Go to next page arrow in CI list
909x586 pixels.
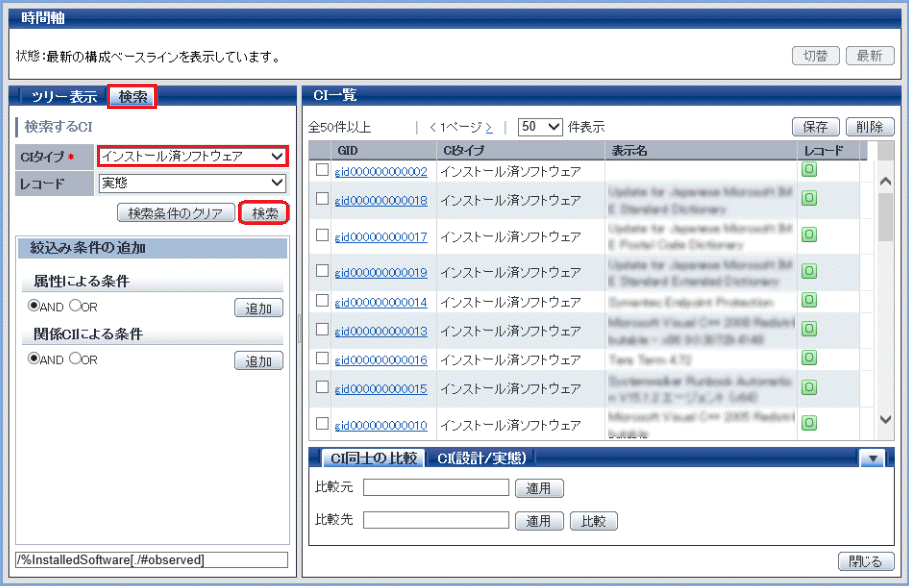click(489, 127)
